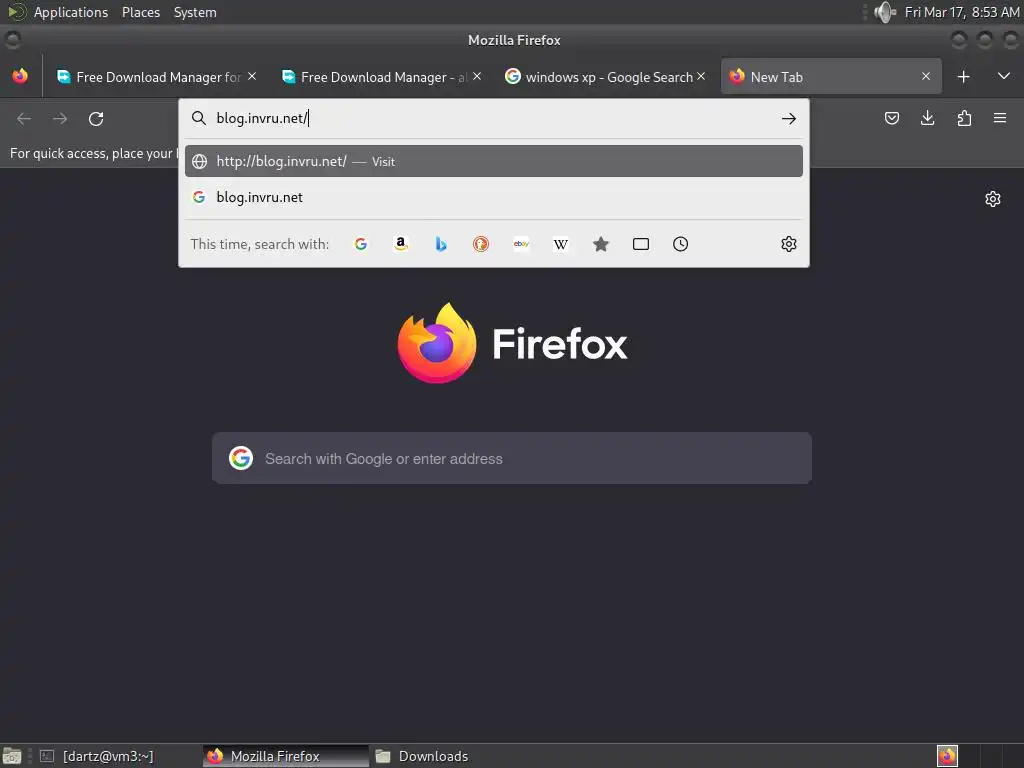This screenshot has width=1024, height=768.
Task: Open the dartz@vm3 terminal taskbar item
Action: point(108,756)
